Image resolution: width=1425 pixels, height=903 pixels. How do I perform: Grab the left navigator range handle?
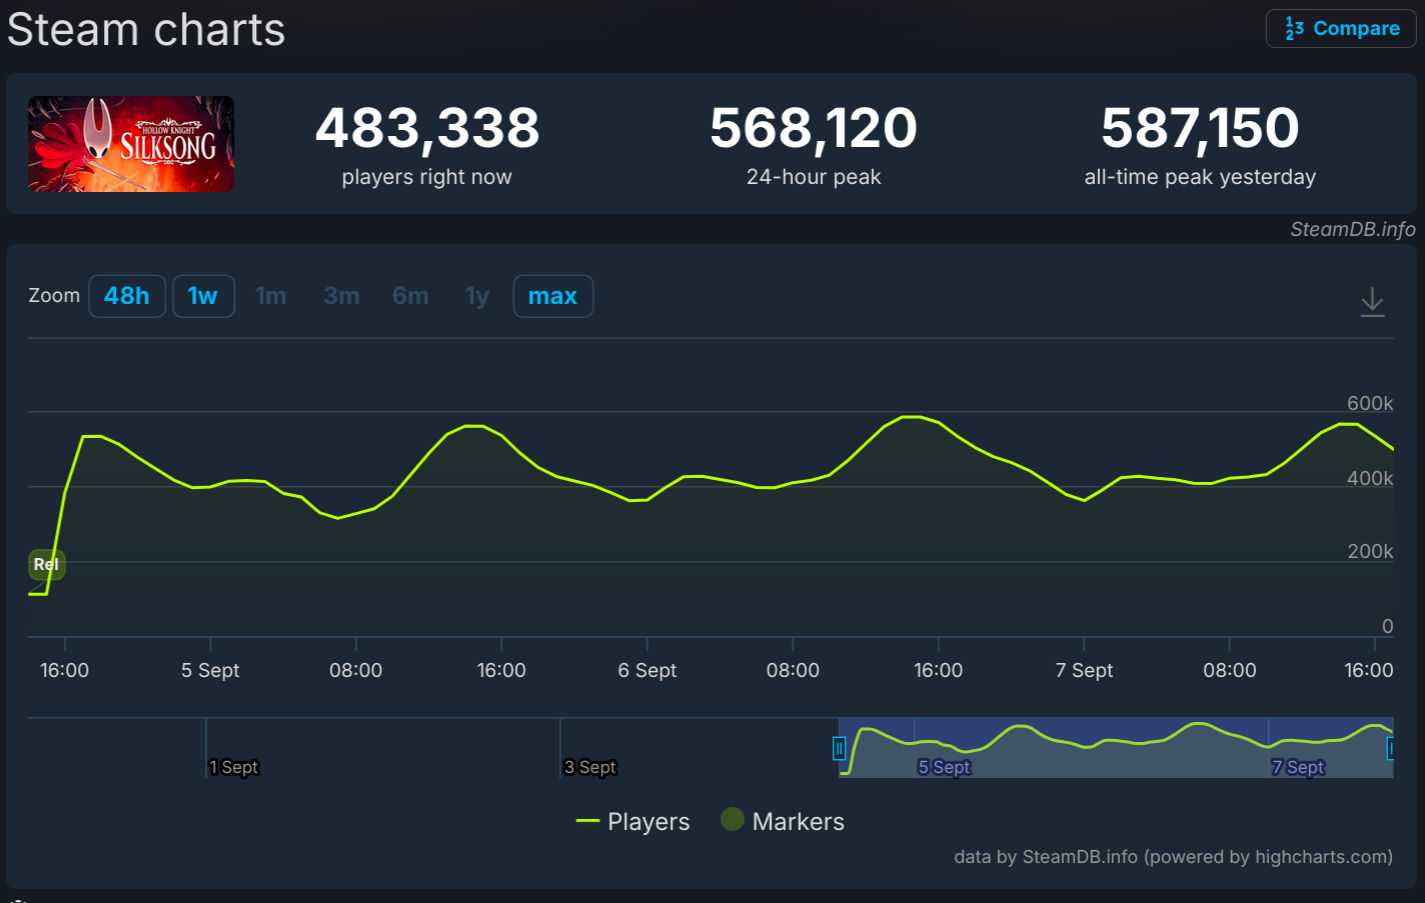point(839,748)
